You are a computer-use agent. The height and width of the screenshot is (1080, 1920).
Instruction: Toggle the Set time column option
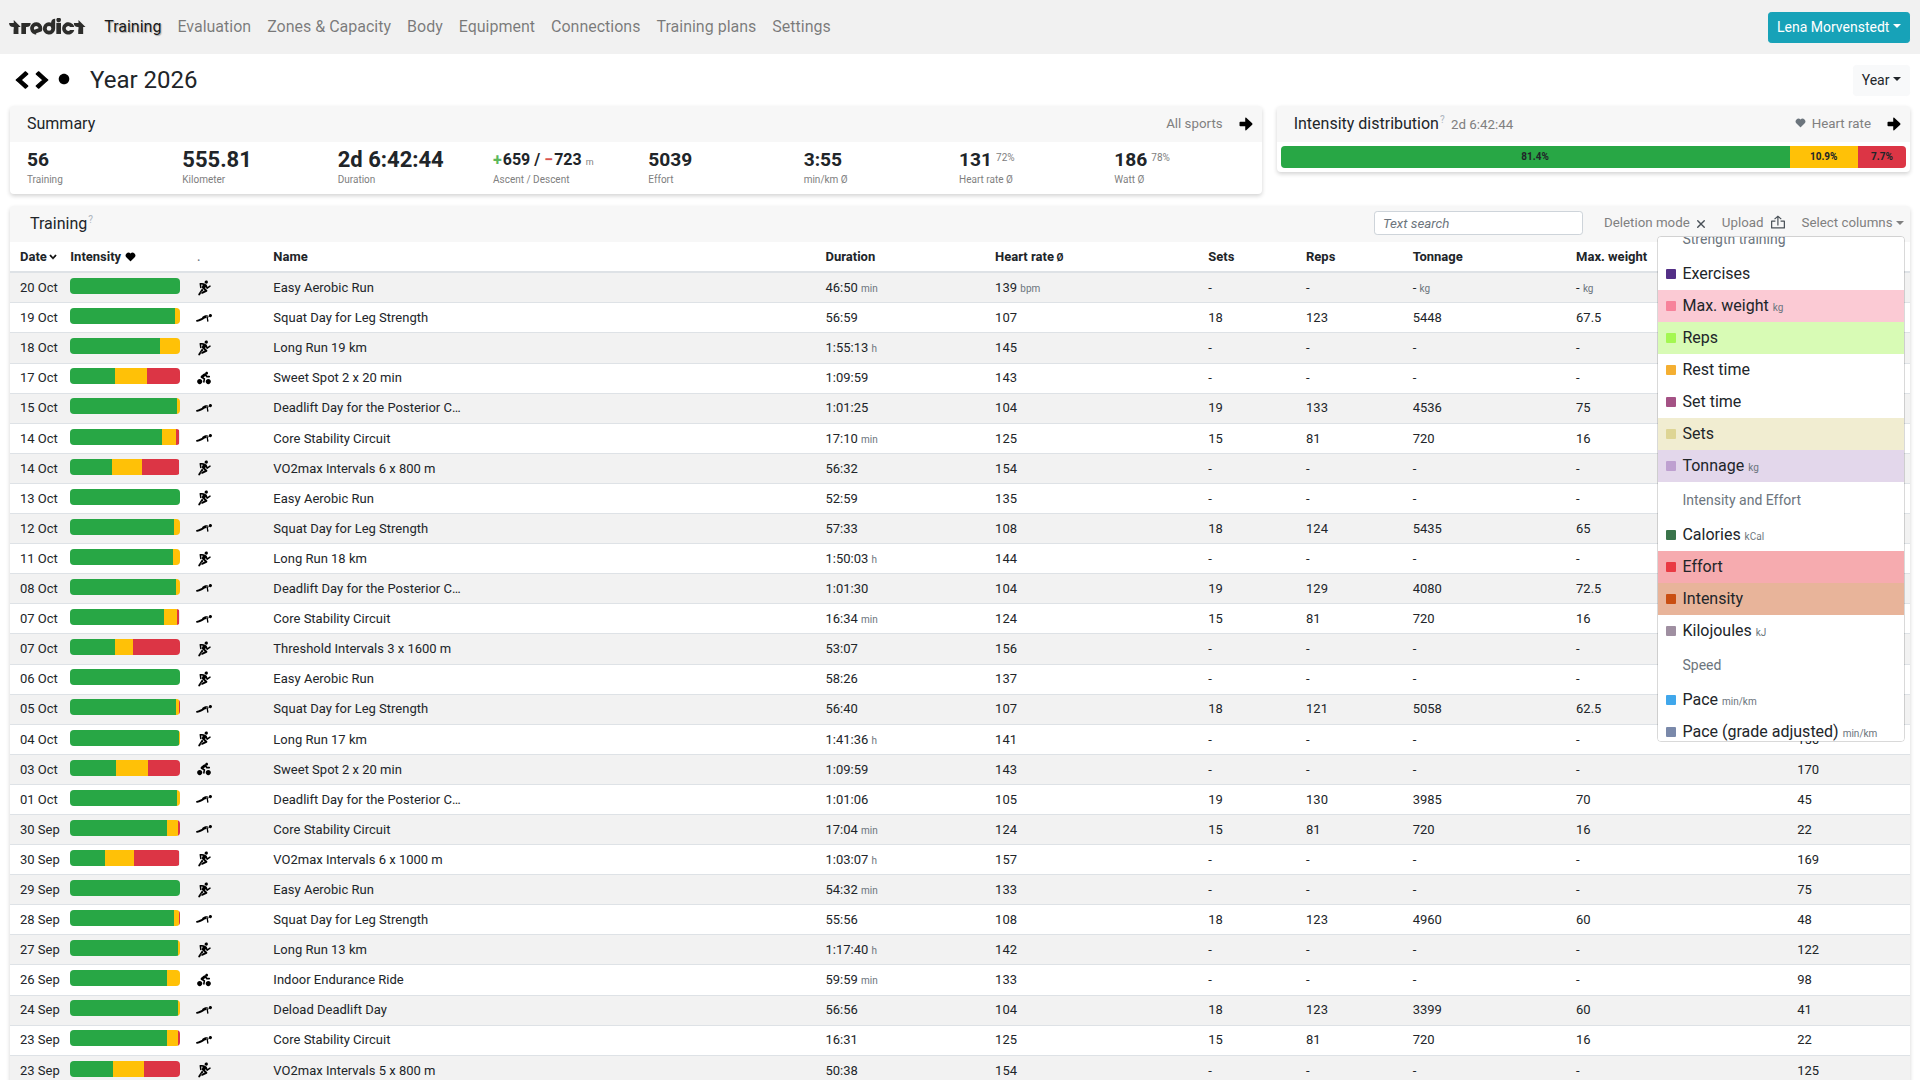point(1780,402)
